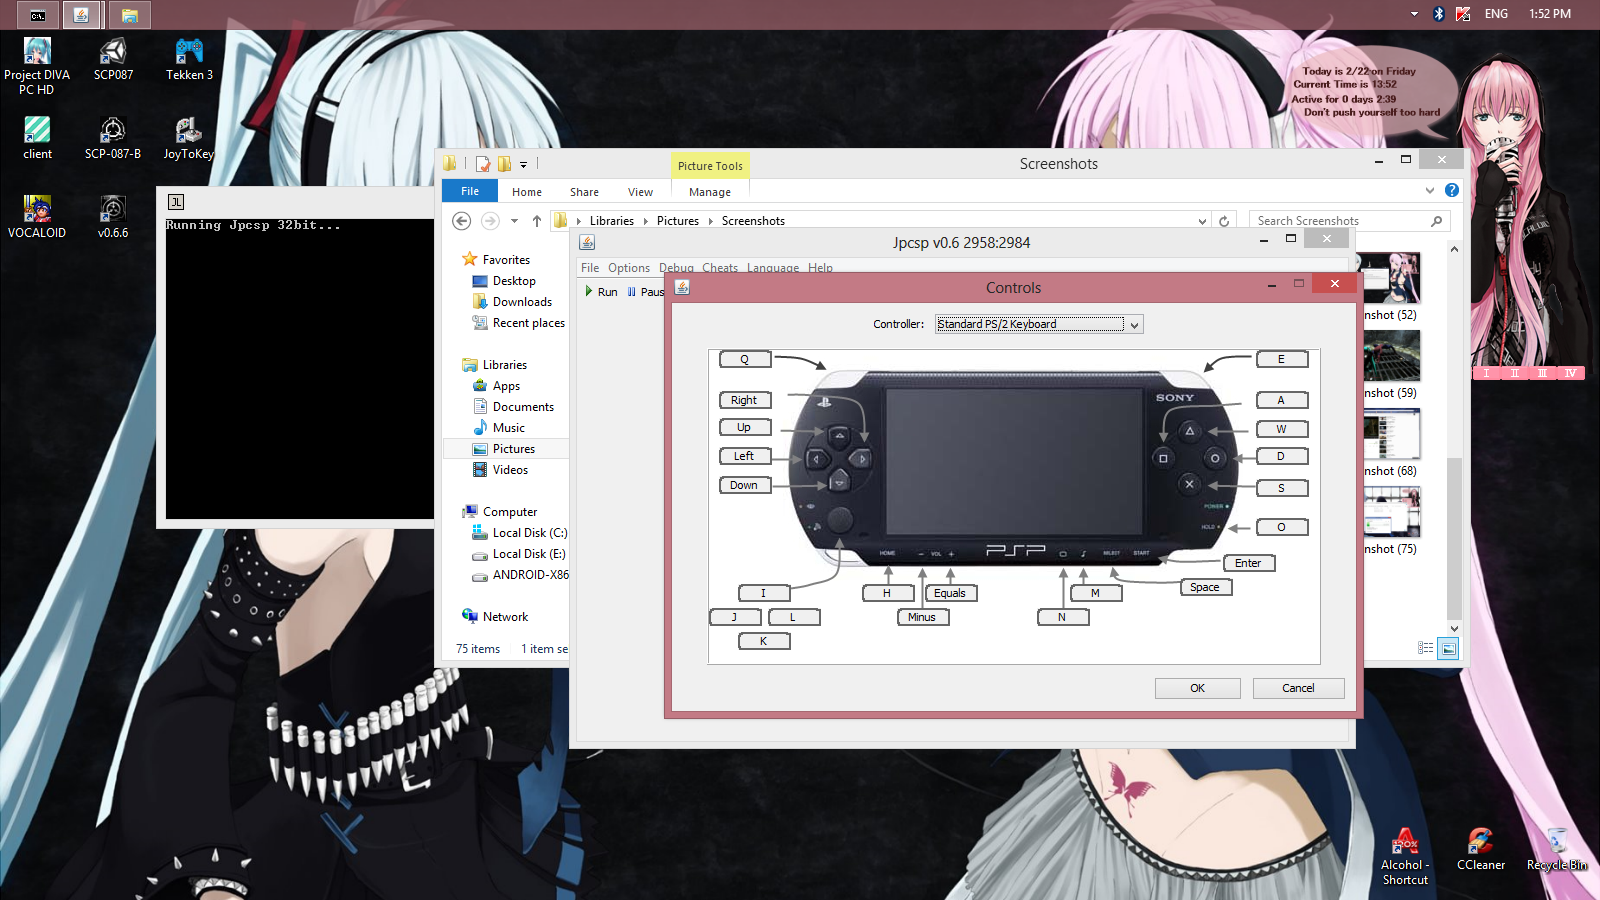Switch to the command prompt taskbar button

(37, 15)
